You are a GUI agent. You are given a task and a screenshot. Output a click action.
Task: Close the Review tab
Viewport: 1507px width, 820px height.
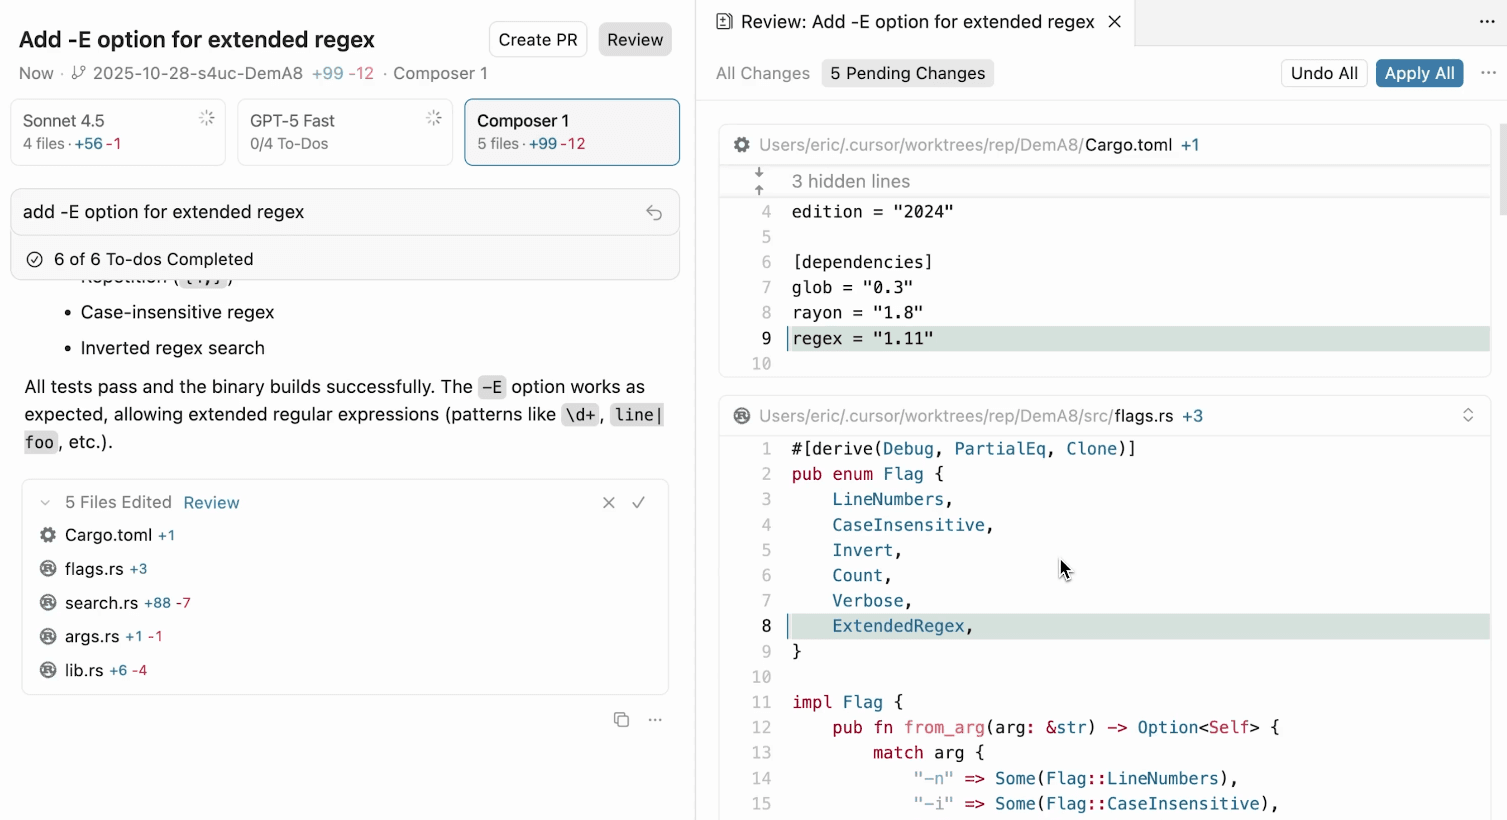coord(1115,22)
